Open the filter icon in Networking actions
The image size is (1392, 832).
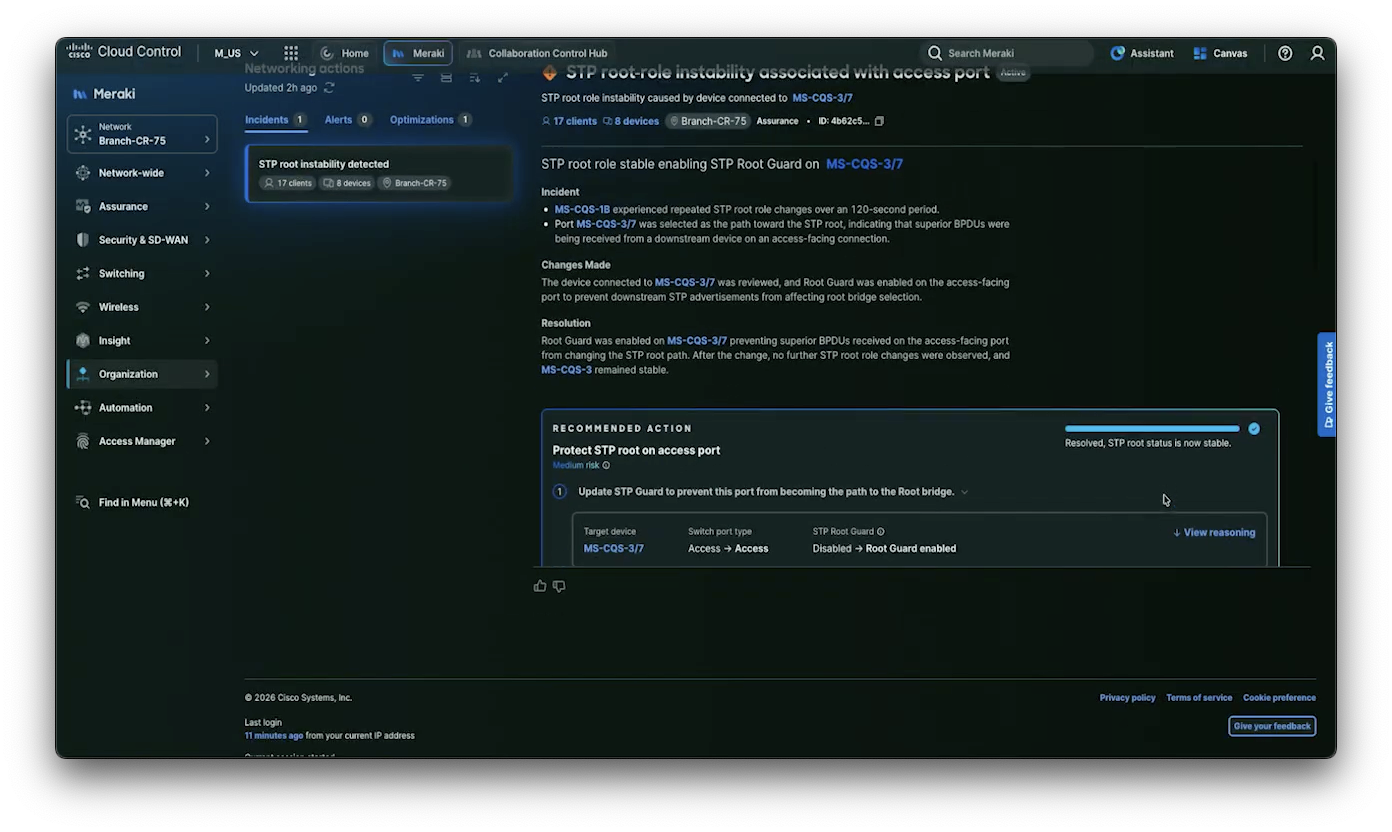tap(418, 78)
